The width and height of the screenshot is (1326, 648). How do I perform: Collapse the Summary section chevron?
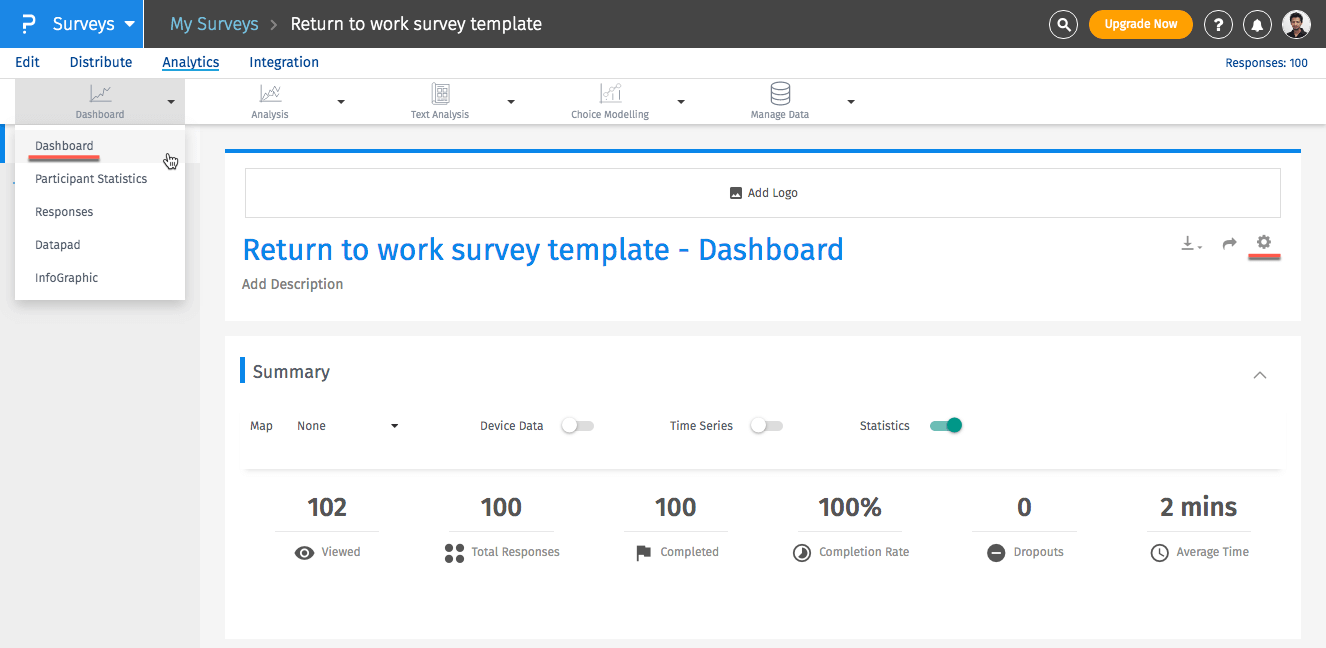(x=1260, y=375)
